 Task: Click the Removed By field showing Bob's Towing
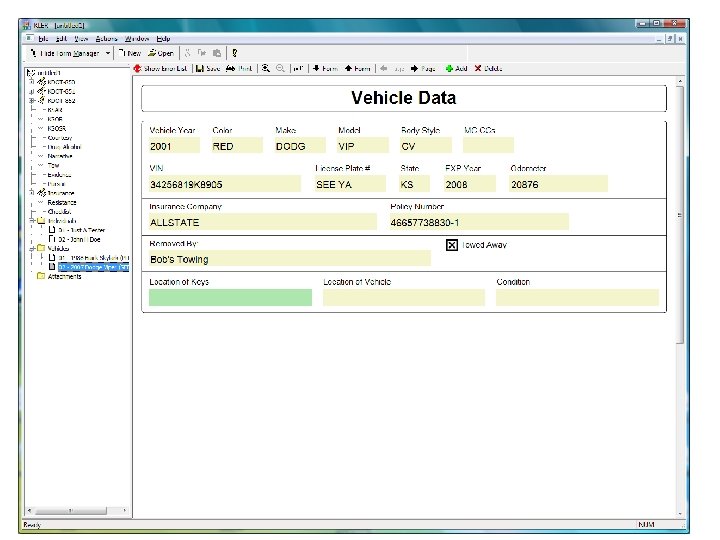tap(290, 259)
